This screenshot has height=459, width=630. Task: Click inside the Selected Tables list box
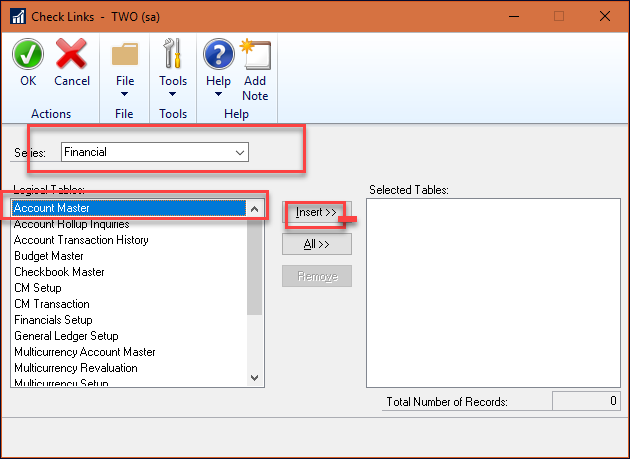[x=493, y=293]
